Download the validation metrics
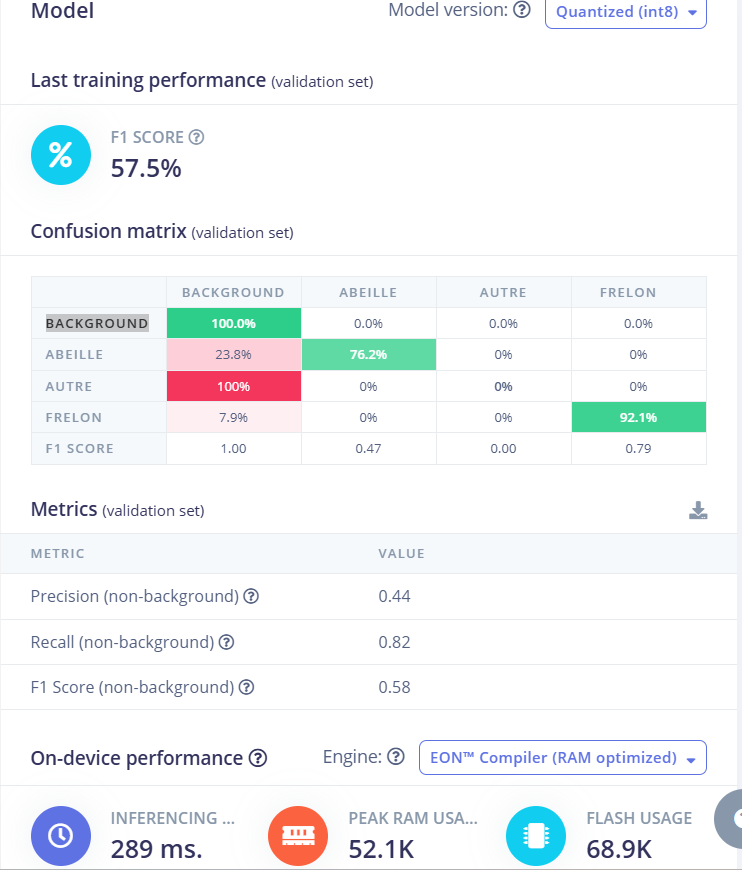Viewport: 742px width, 870px height. pos(698,511)
